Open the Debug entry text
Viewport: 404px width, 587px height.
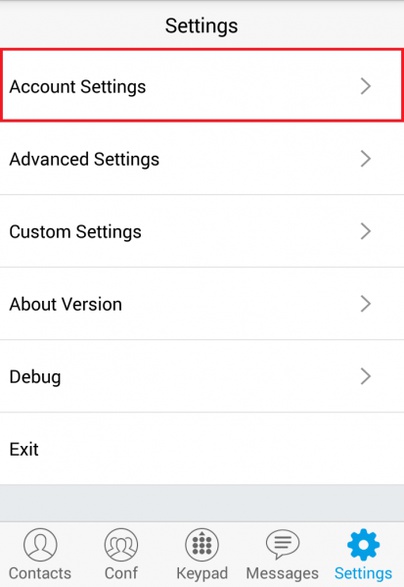(x=35, y=377)
